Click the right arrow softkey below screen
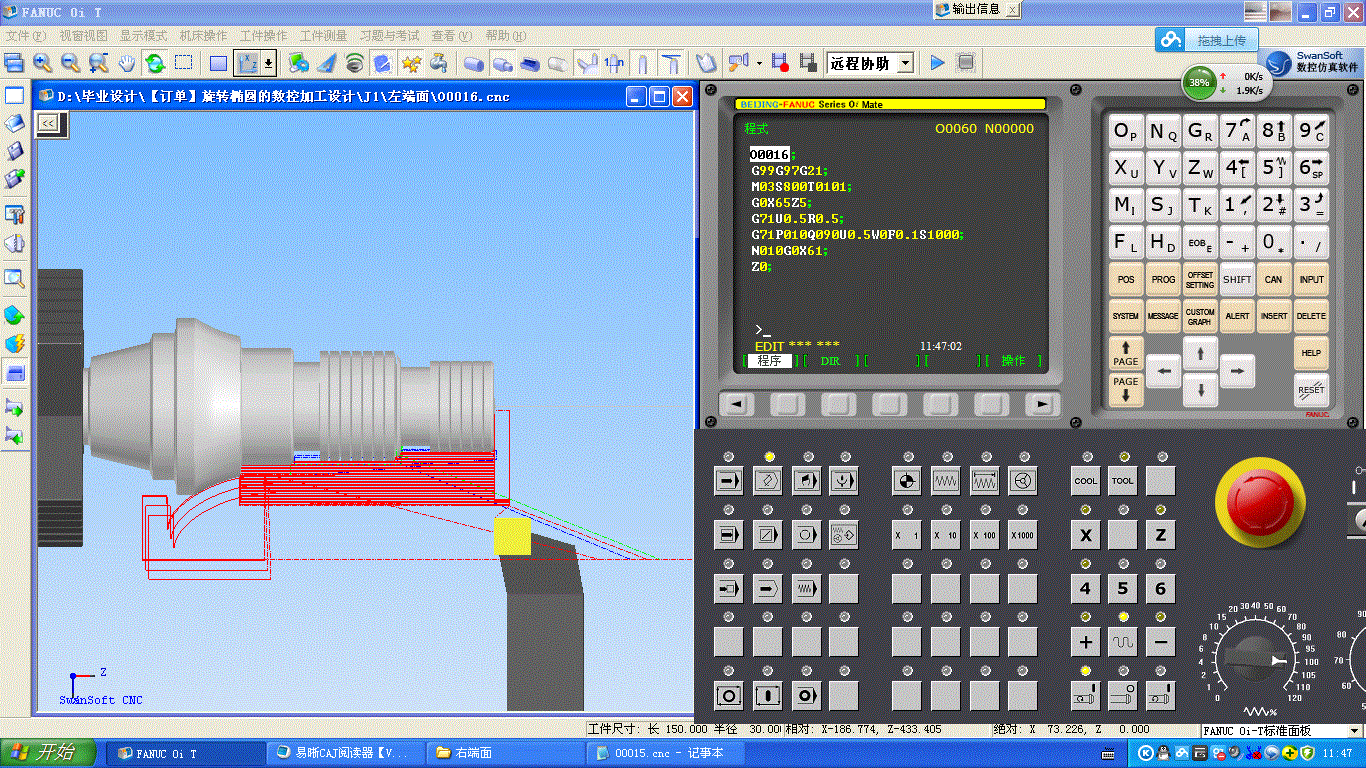Screen dimensions: 1366x768 coord(1042,404)
